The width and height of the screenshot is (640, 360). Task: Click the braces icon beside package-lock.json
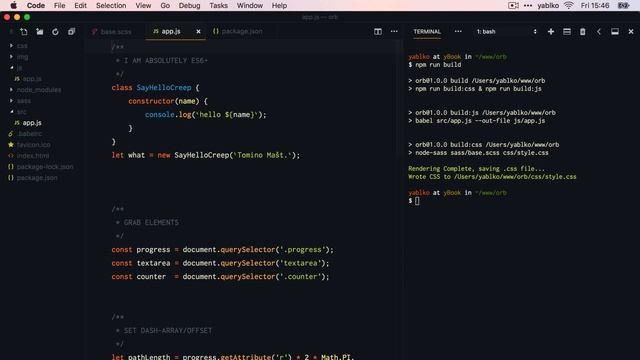tap(11, 167)
